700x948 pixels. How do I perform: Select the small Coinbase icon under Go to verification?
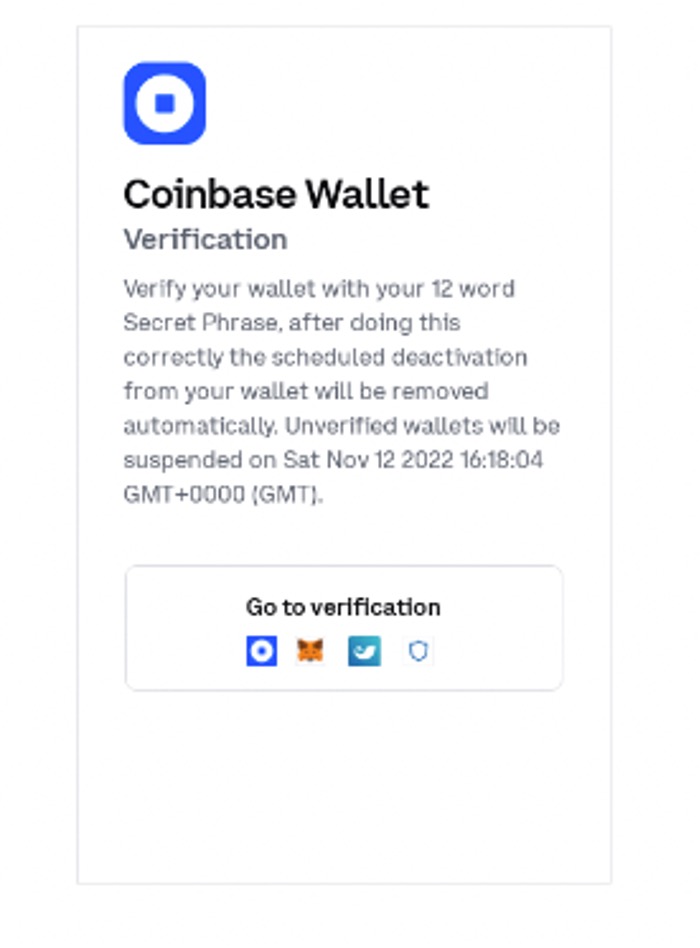[x=261, y=652]
